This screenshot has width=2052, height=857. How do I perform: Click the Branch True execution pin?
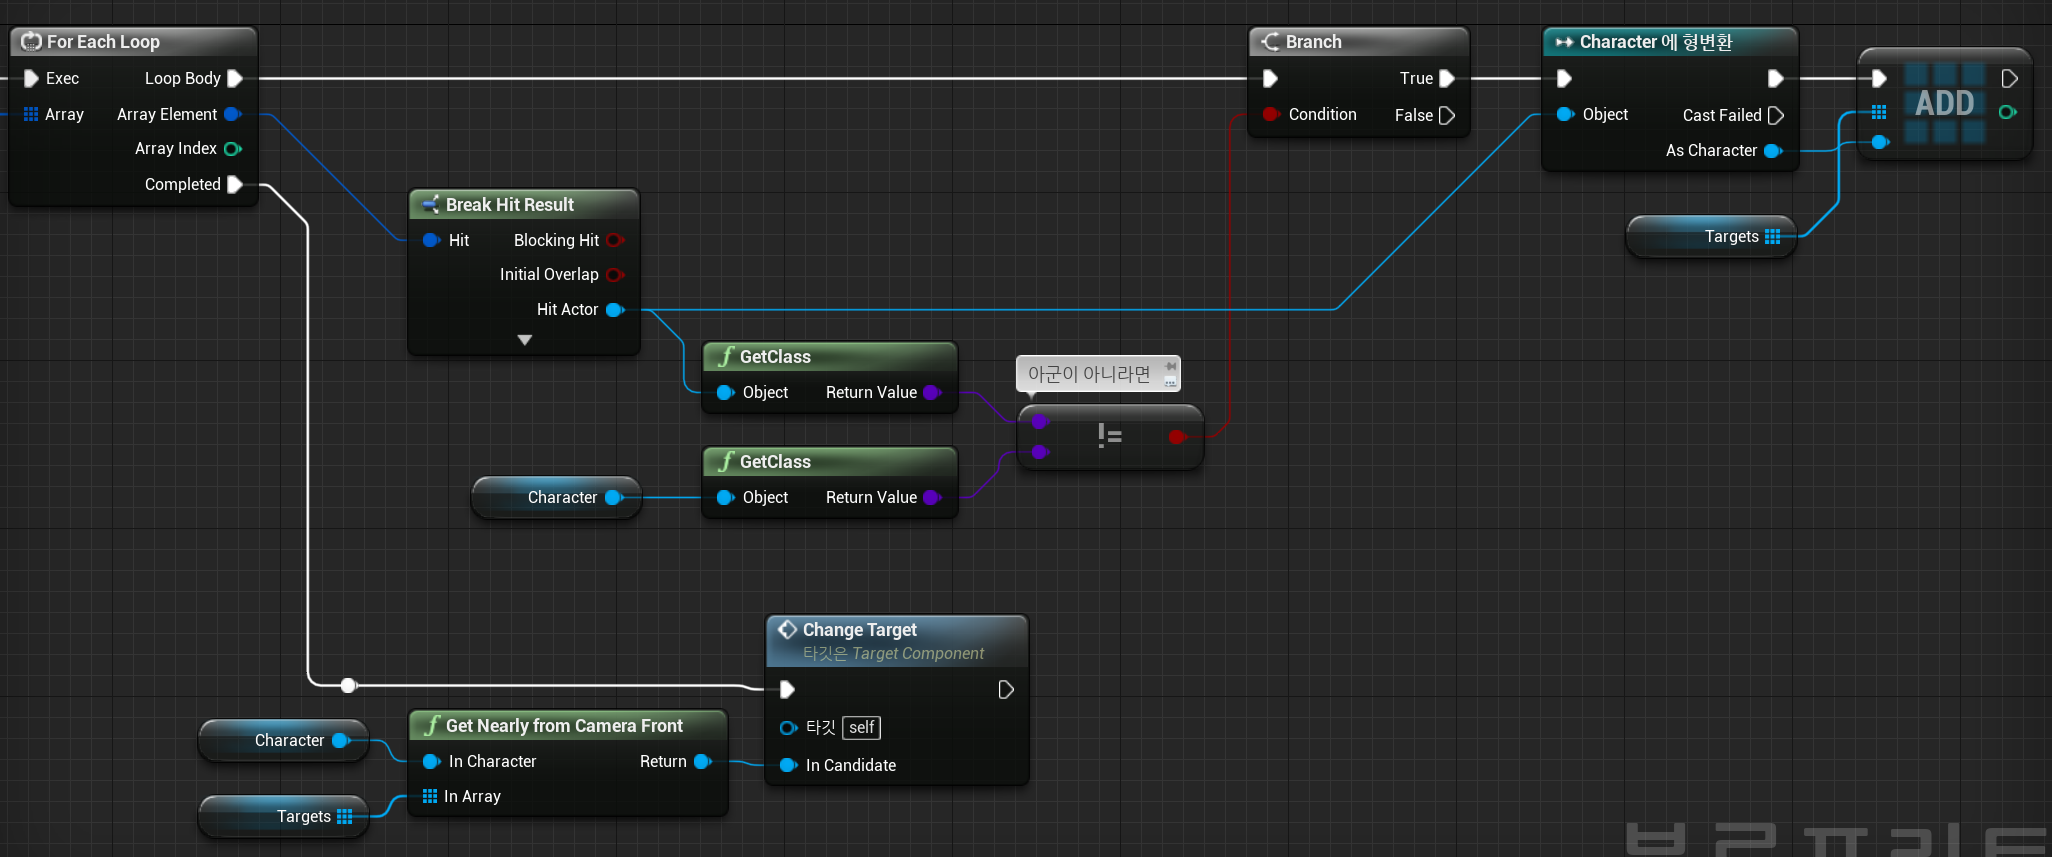[x=1447, y=78]
